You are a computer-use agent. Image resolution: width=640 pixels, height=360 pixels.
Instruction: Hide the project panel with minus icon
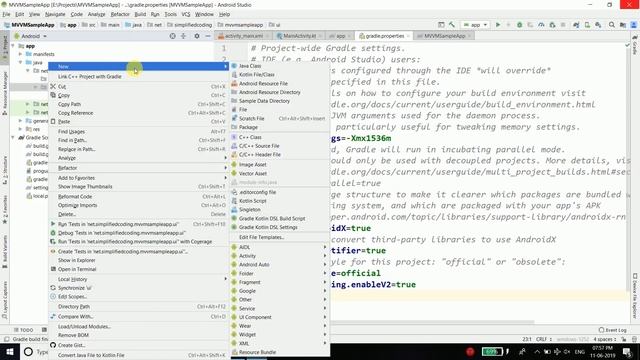[x=208, y=36]
